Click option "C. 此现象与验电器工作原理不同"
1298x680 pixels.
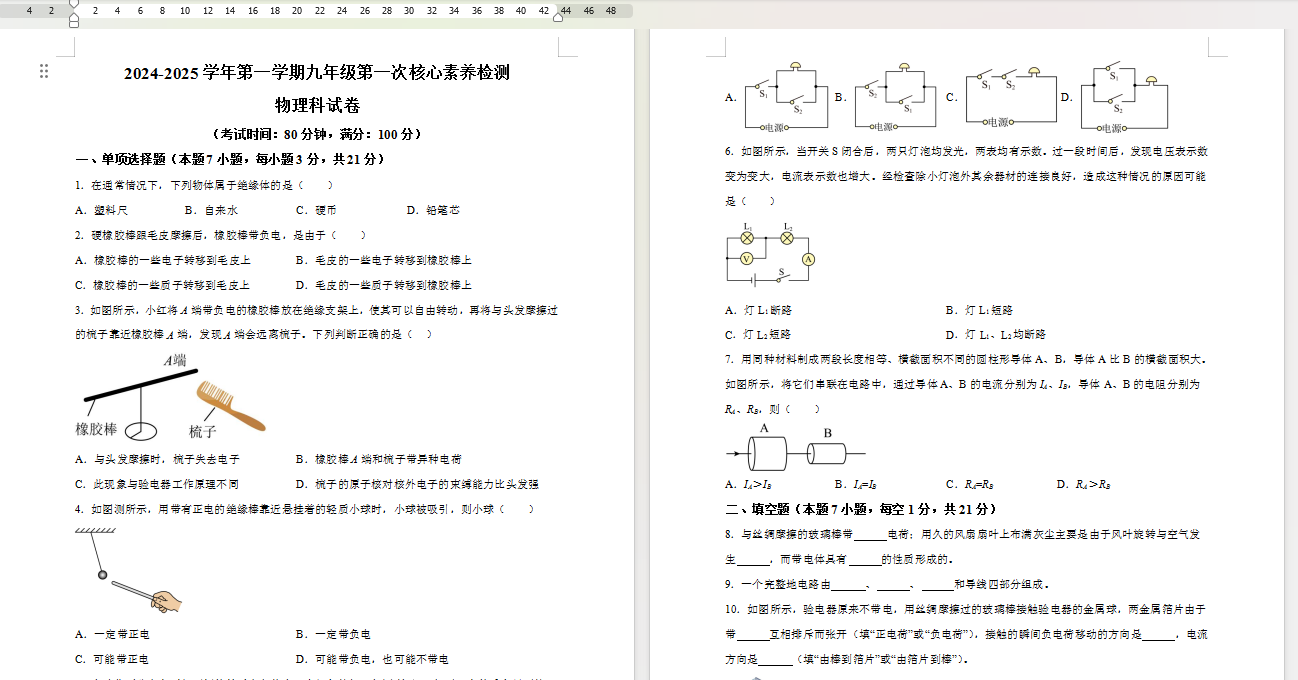(x=157, y=484)
